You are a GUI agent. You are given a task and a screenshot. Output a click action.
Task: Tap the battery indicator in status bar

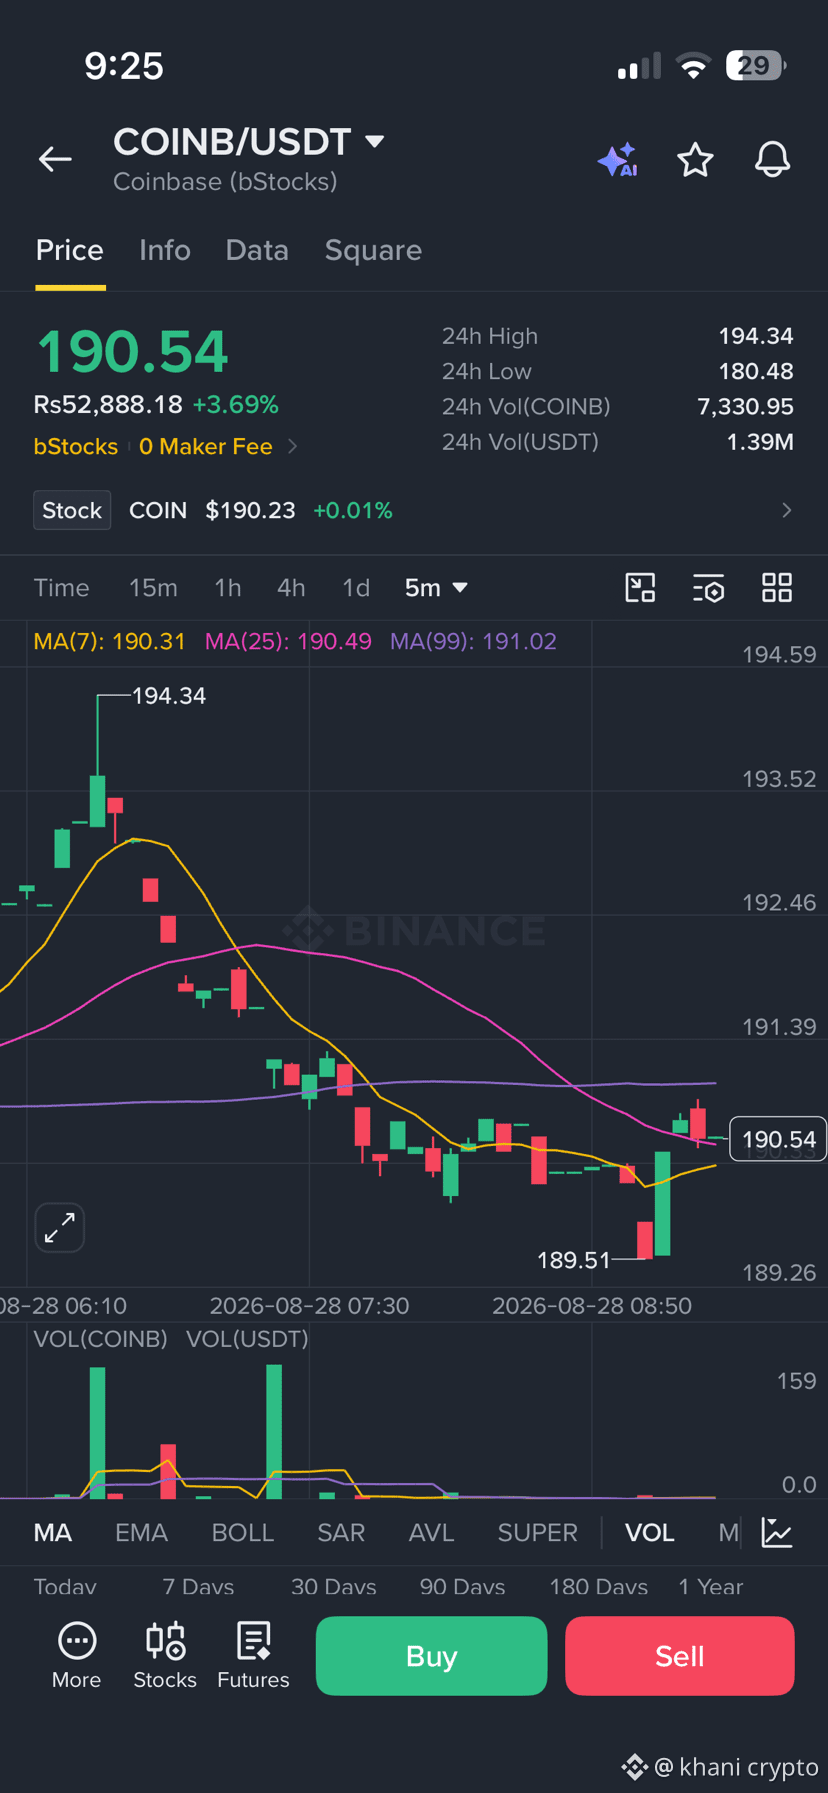pos(756,66)
